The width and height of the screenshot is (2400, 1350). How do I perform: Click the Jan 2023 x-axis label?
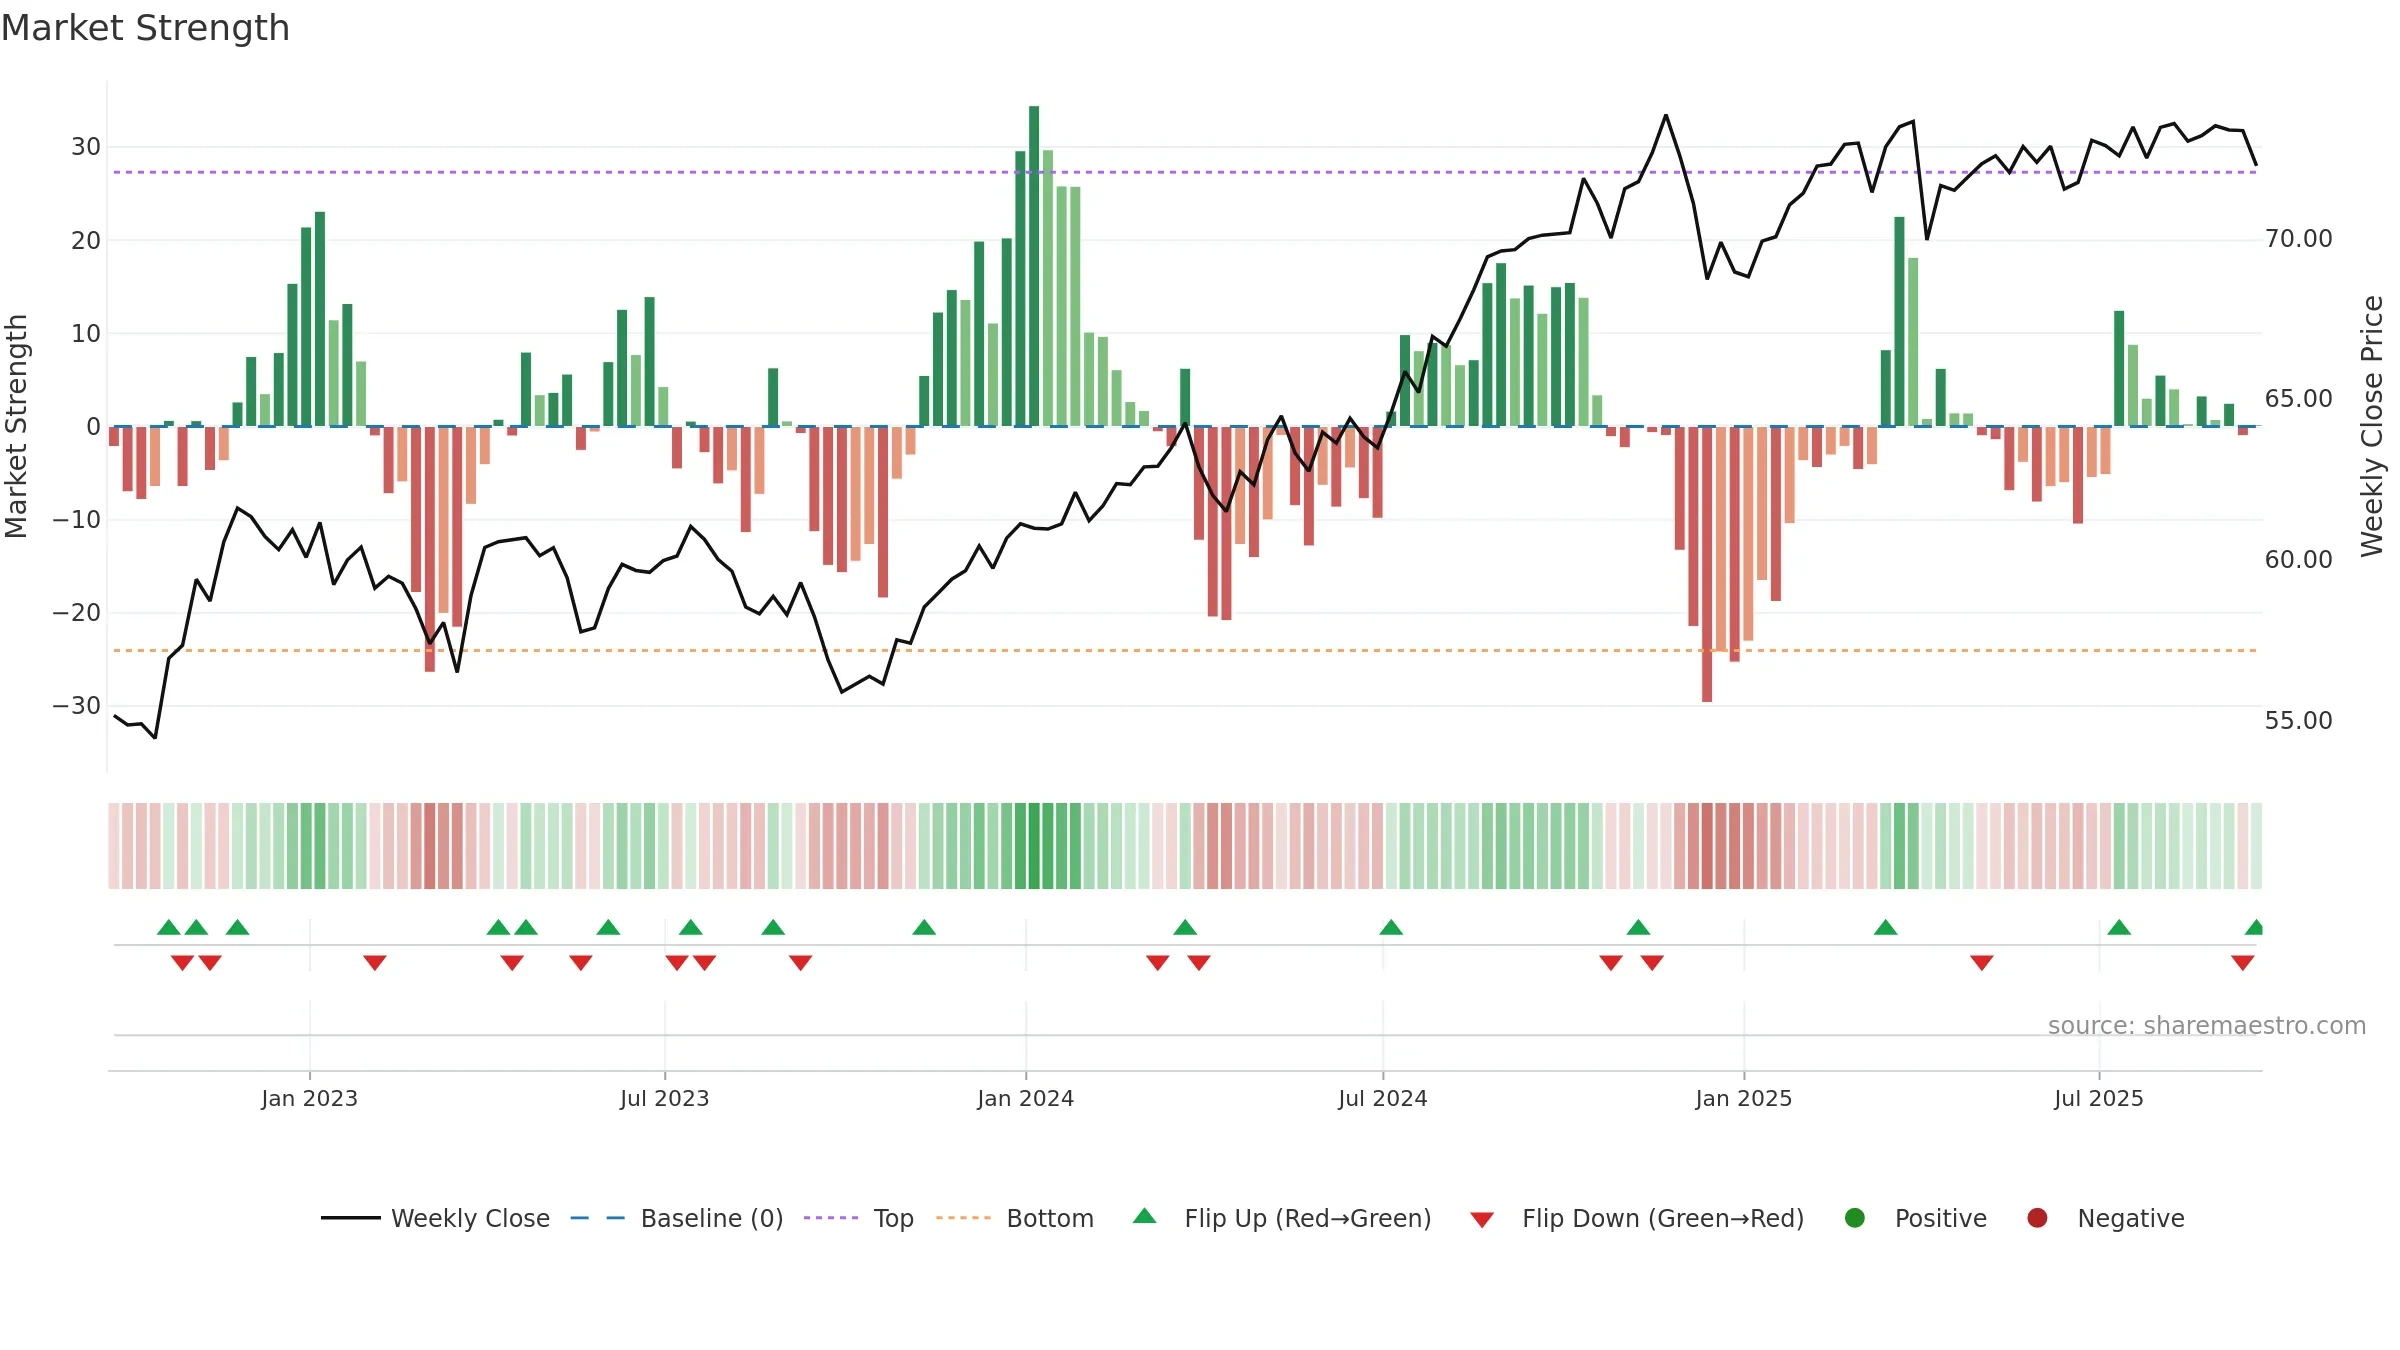click(309, 1099)
